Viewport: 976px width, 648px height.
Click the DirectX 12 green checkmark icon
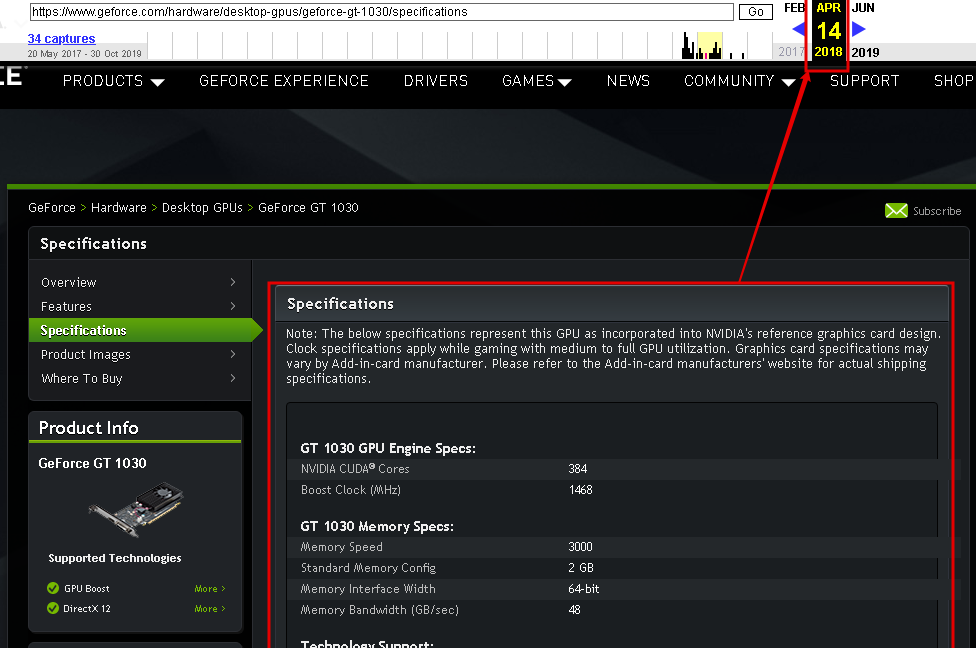point(53,608)
